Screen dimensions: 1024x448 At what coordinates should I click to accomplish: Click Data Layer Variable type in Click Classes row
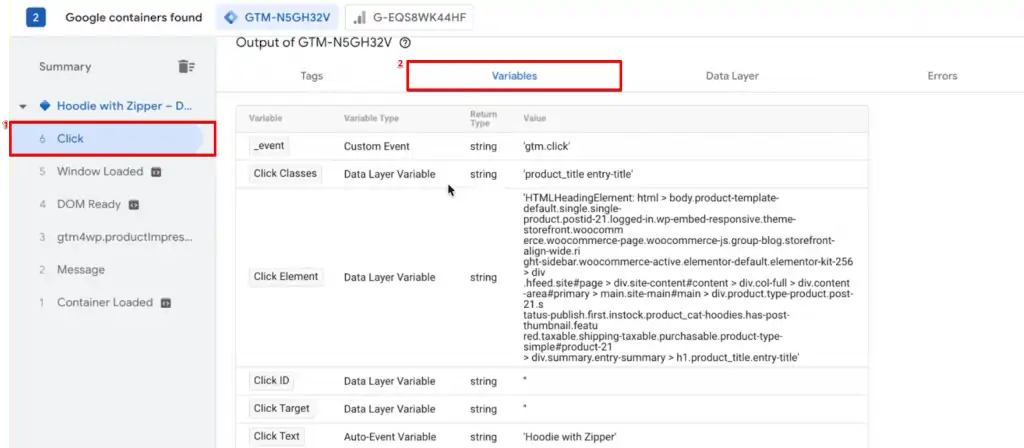click(x=390, y=174)
